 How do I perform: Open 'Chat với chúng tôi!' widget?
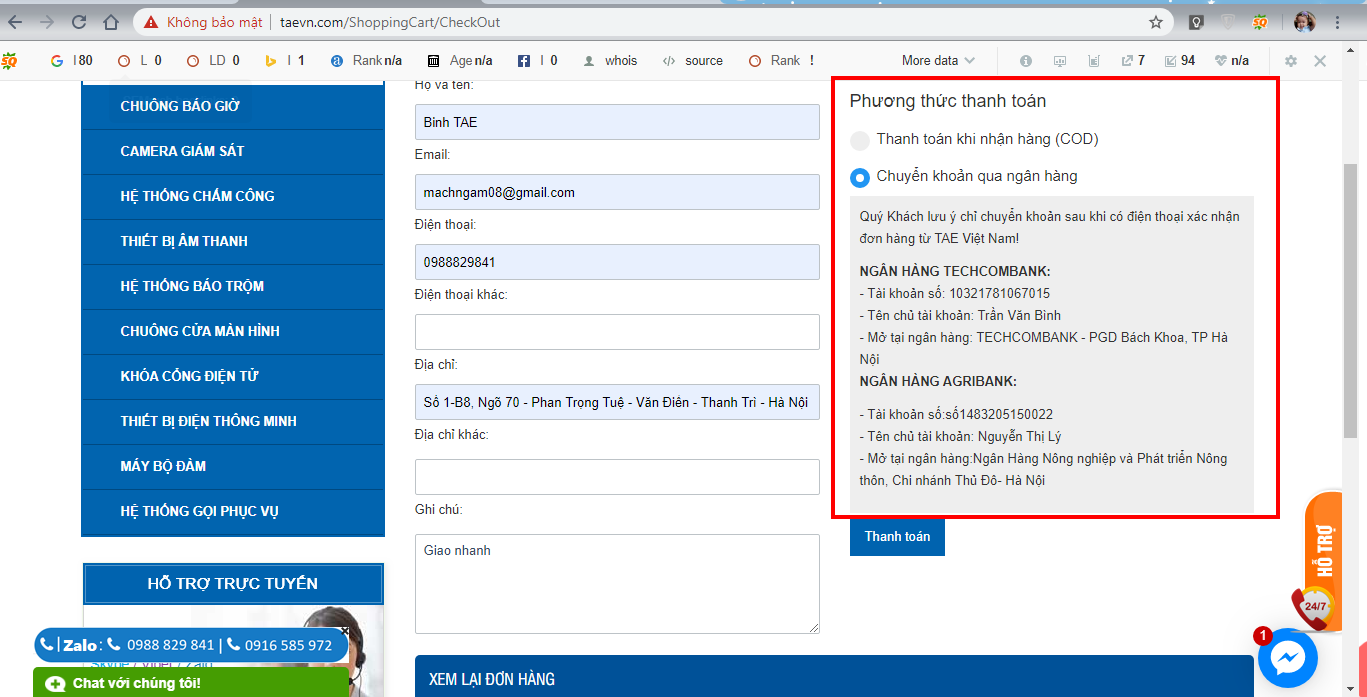point(191,683)
